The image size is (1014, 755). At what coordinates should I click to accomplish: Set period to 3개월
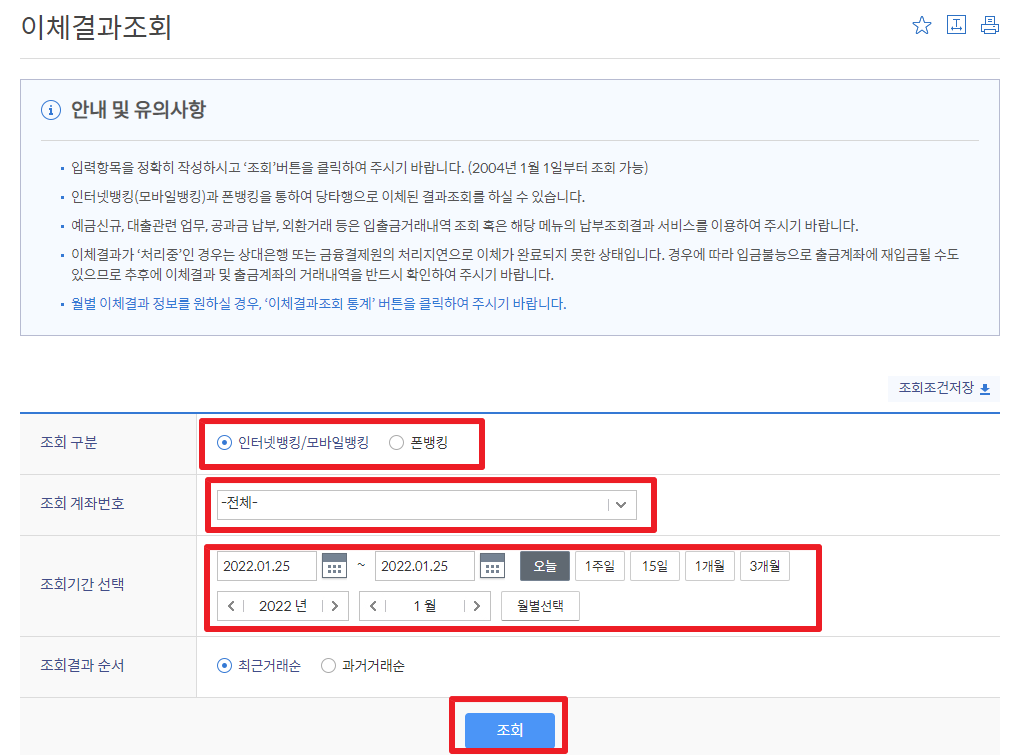point(765,566)
